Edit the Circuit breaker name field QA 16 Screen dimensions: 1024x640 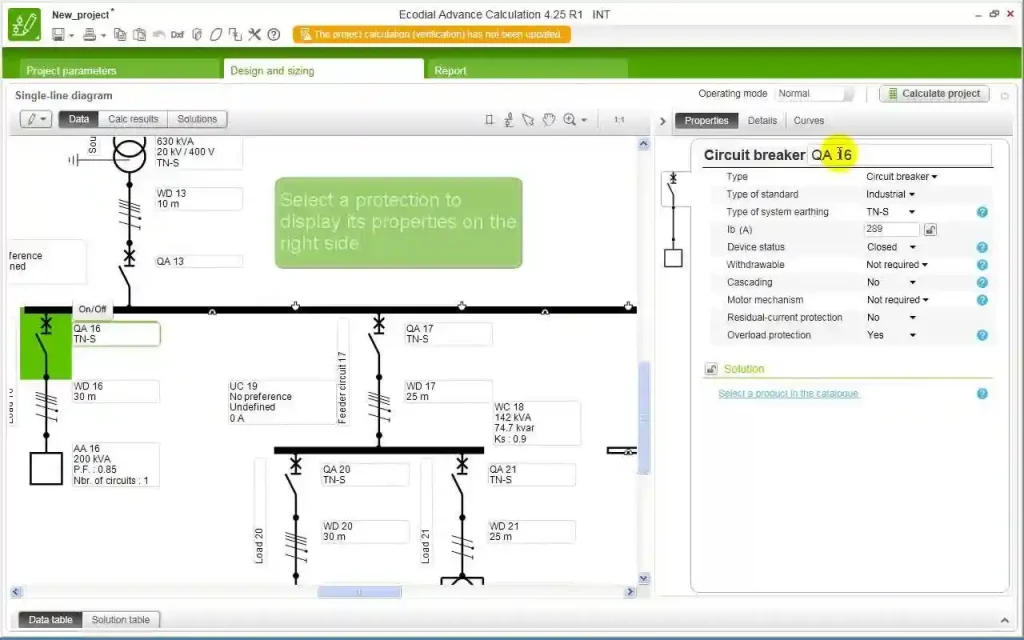[899, 155]
